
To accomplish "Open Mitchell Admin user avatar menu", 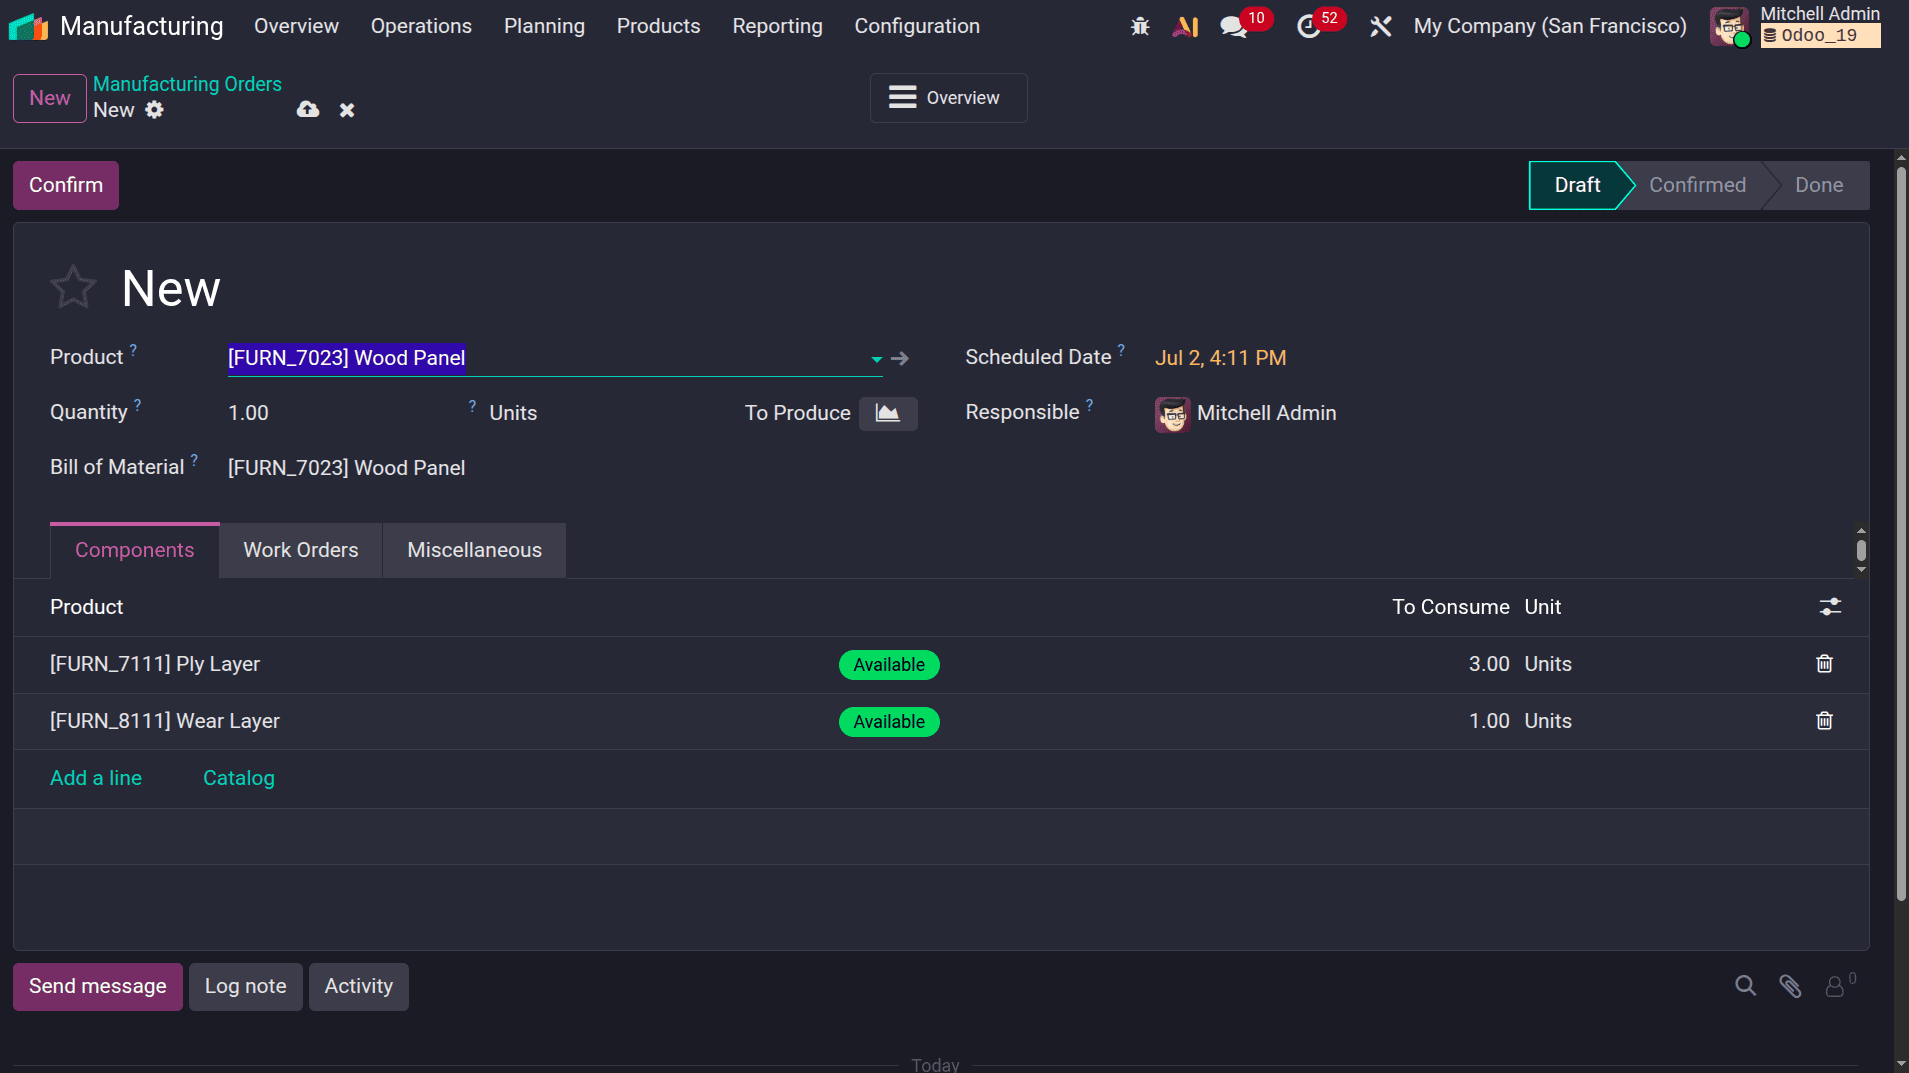I will [x=1729, y=26].
